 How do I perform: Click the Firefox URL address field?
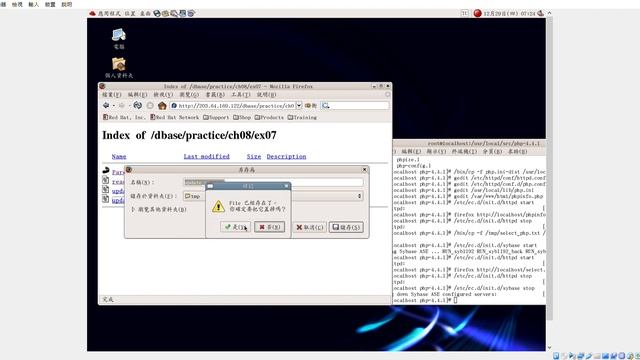tap(233, 105)
